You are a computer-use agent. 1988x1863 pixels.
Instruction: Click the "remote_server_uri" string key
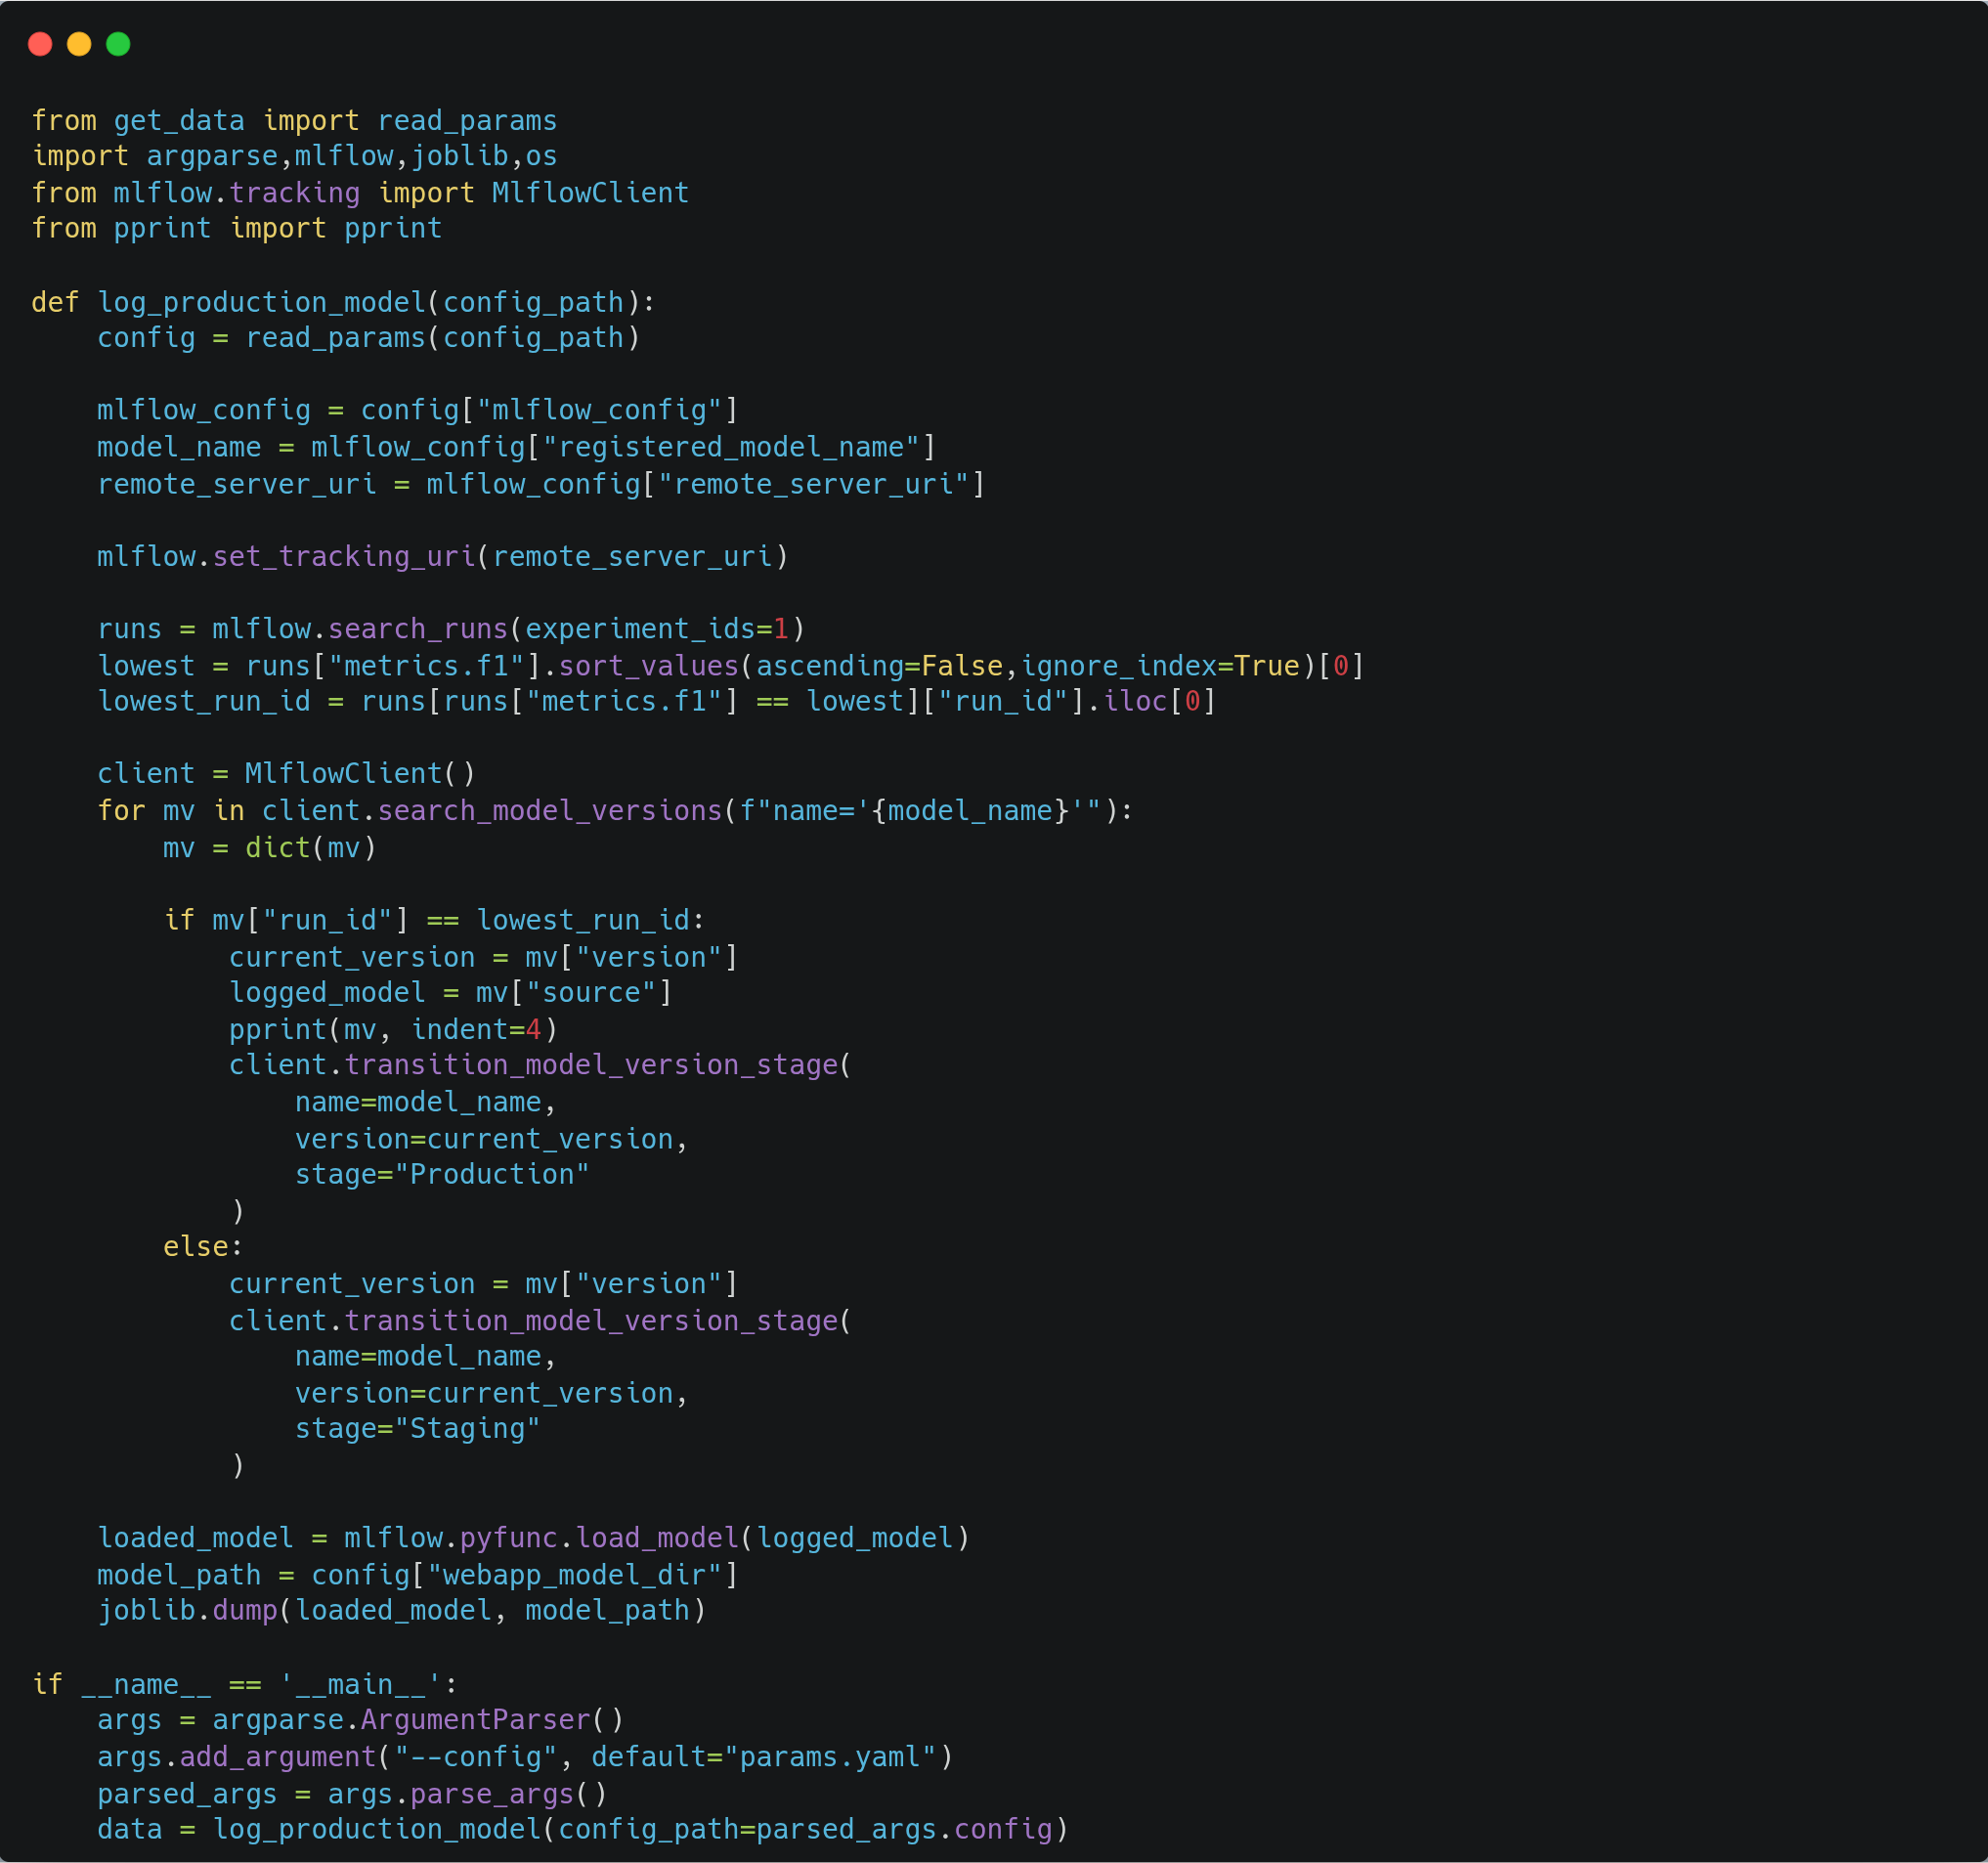tap(813, 484)
